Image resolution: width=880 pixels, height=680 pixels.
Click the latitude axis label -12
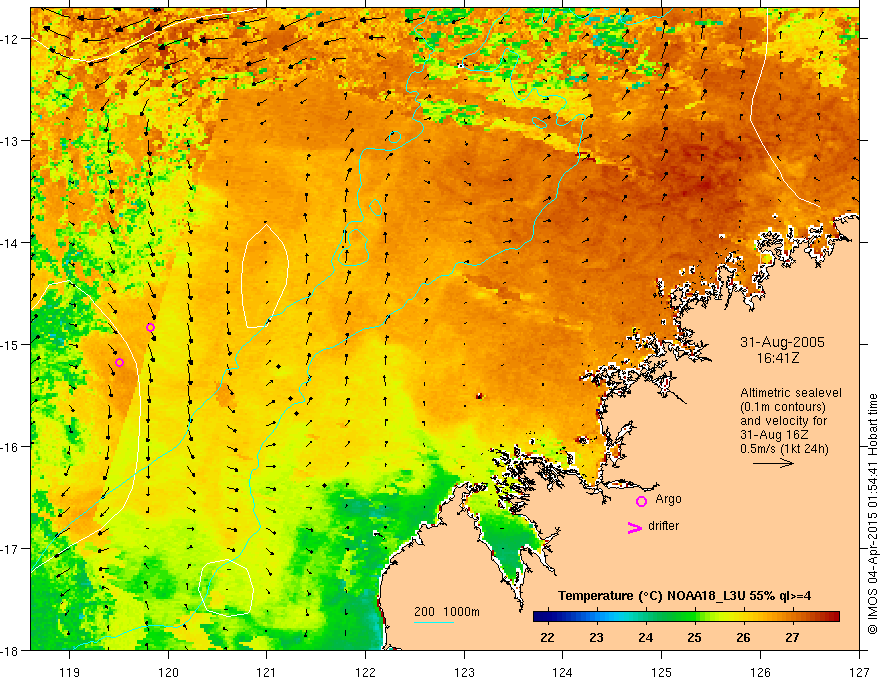point(11,39)
